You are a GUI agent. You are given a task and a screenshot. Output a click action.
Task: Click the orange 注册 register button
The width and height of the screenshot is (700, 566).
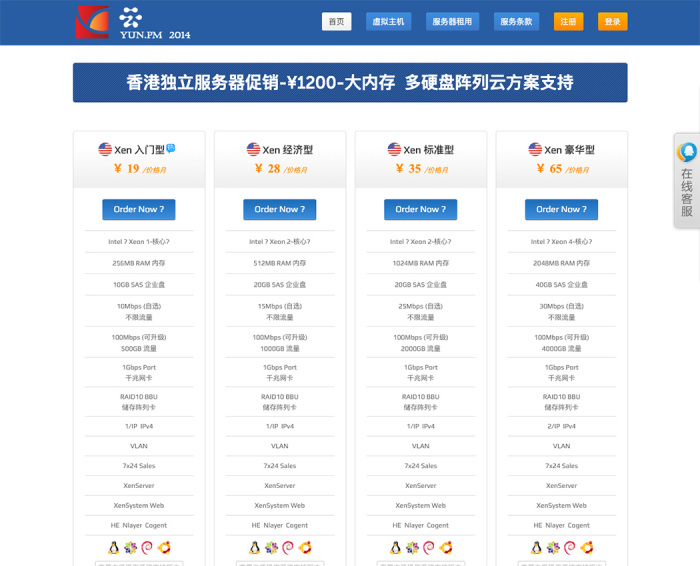(568, 21)
